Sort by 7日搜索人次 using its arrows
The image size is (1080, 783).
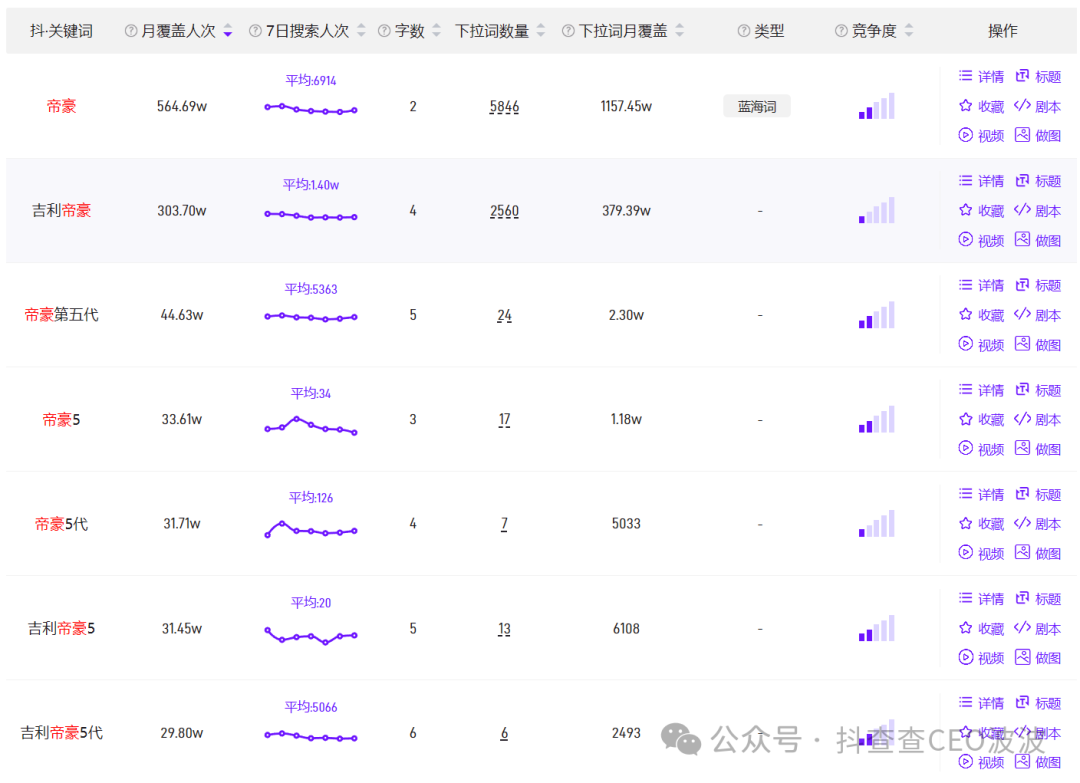[x=361, y=31]
